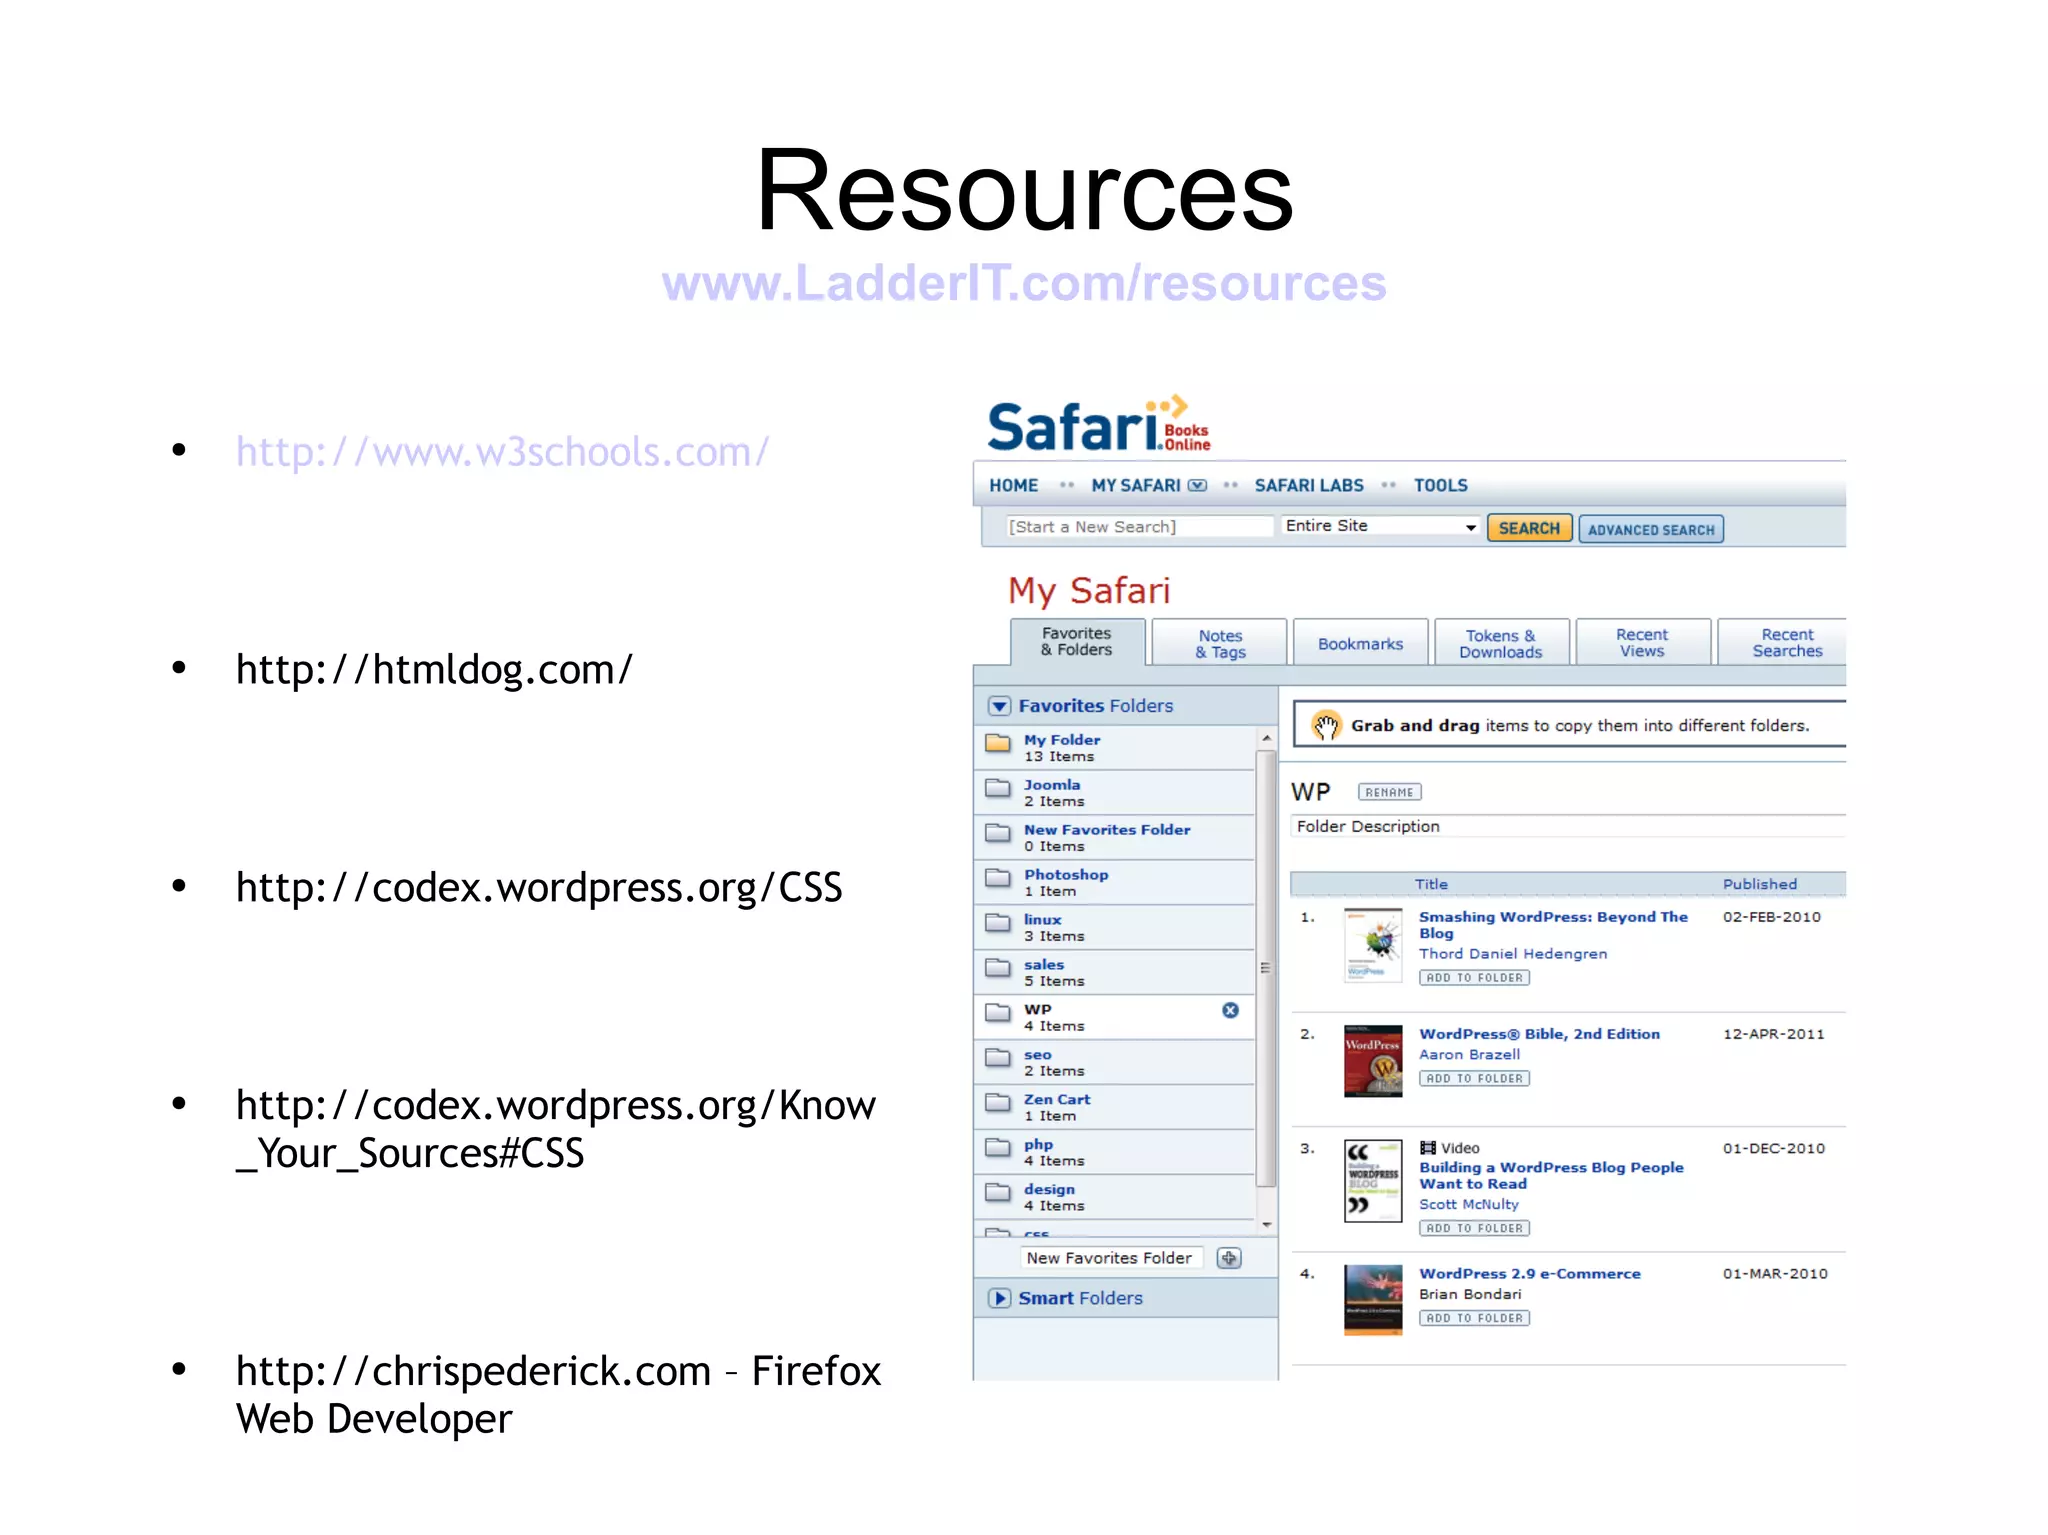Click the codex.wordpress.org/CSS URL text

539,888
